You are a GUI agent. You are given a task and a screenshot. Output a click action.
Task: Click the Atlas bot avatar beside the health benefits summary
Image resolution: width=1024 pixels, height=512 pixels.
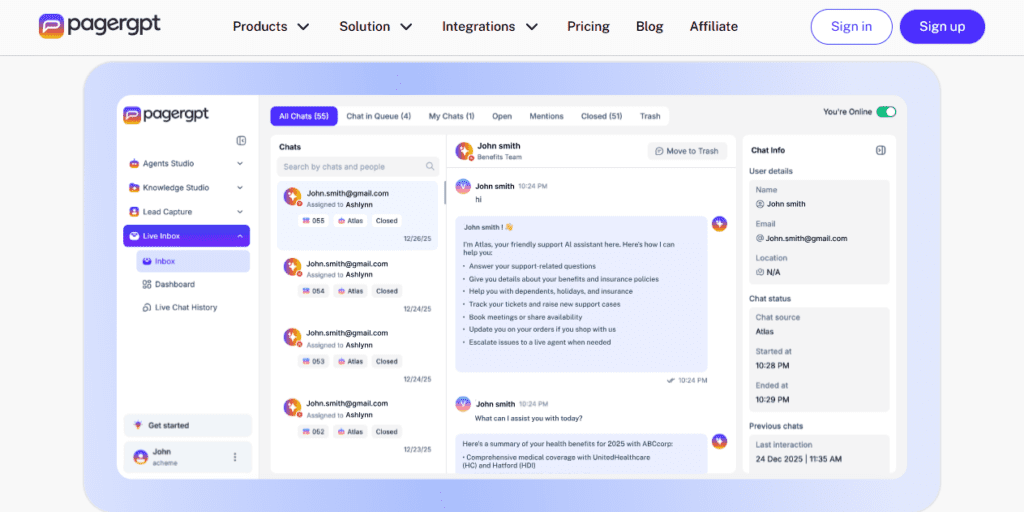(719, 441)
